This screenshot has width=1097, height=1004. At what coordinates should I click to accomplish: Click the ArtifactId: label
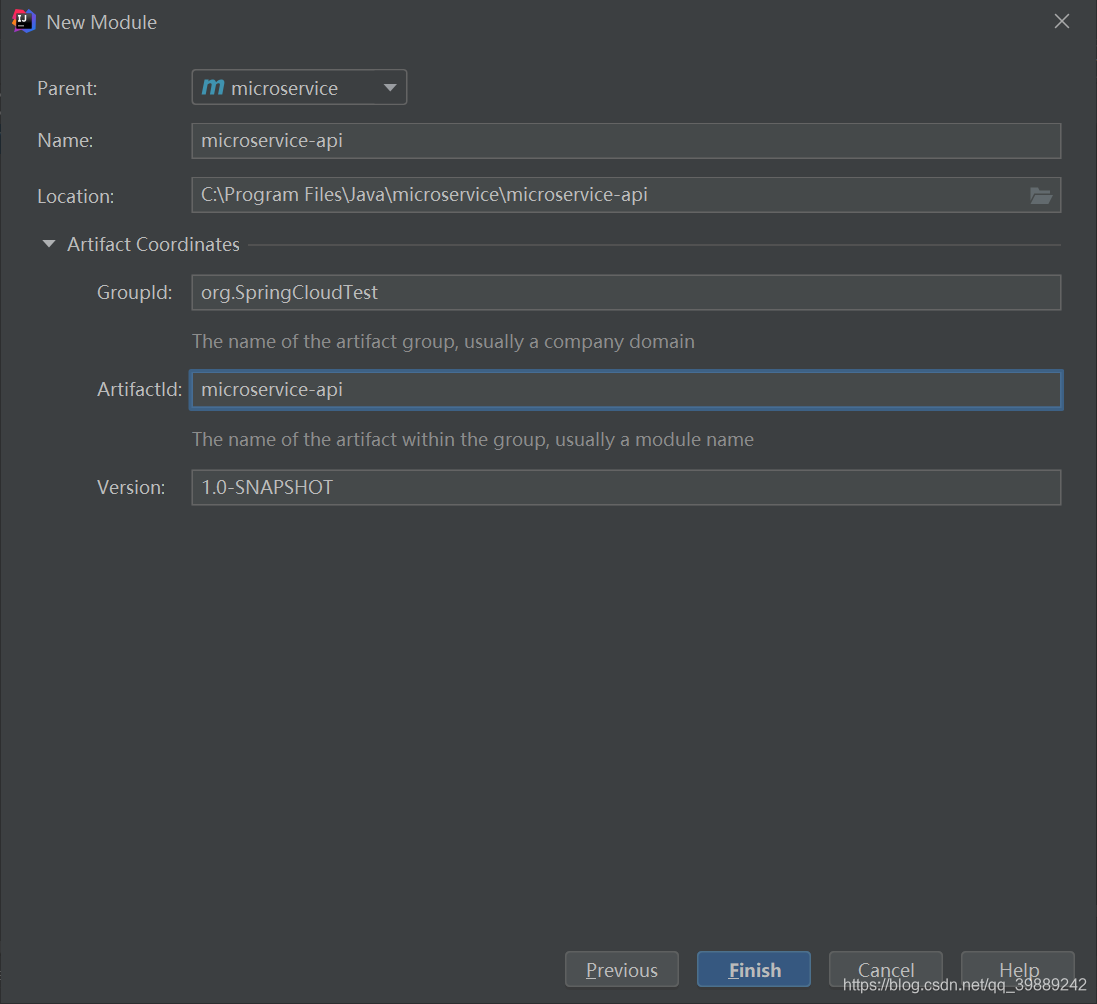pos(139,390)
